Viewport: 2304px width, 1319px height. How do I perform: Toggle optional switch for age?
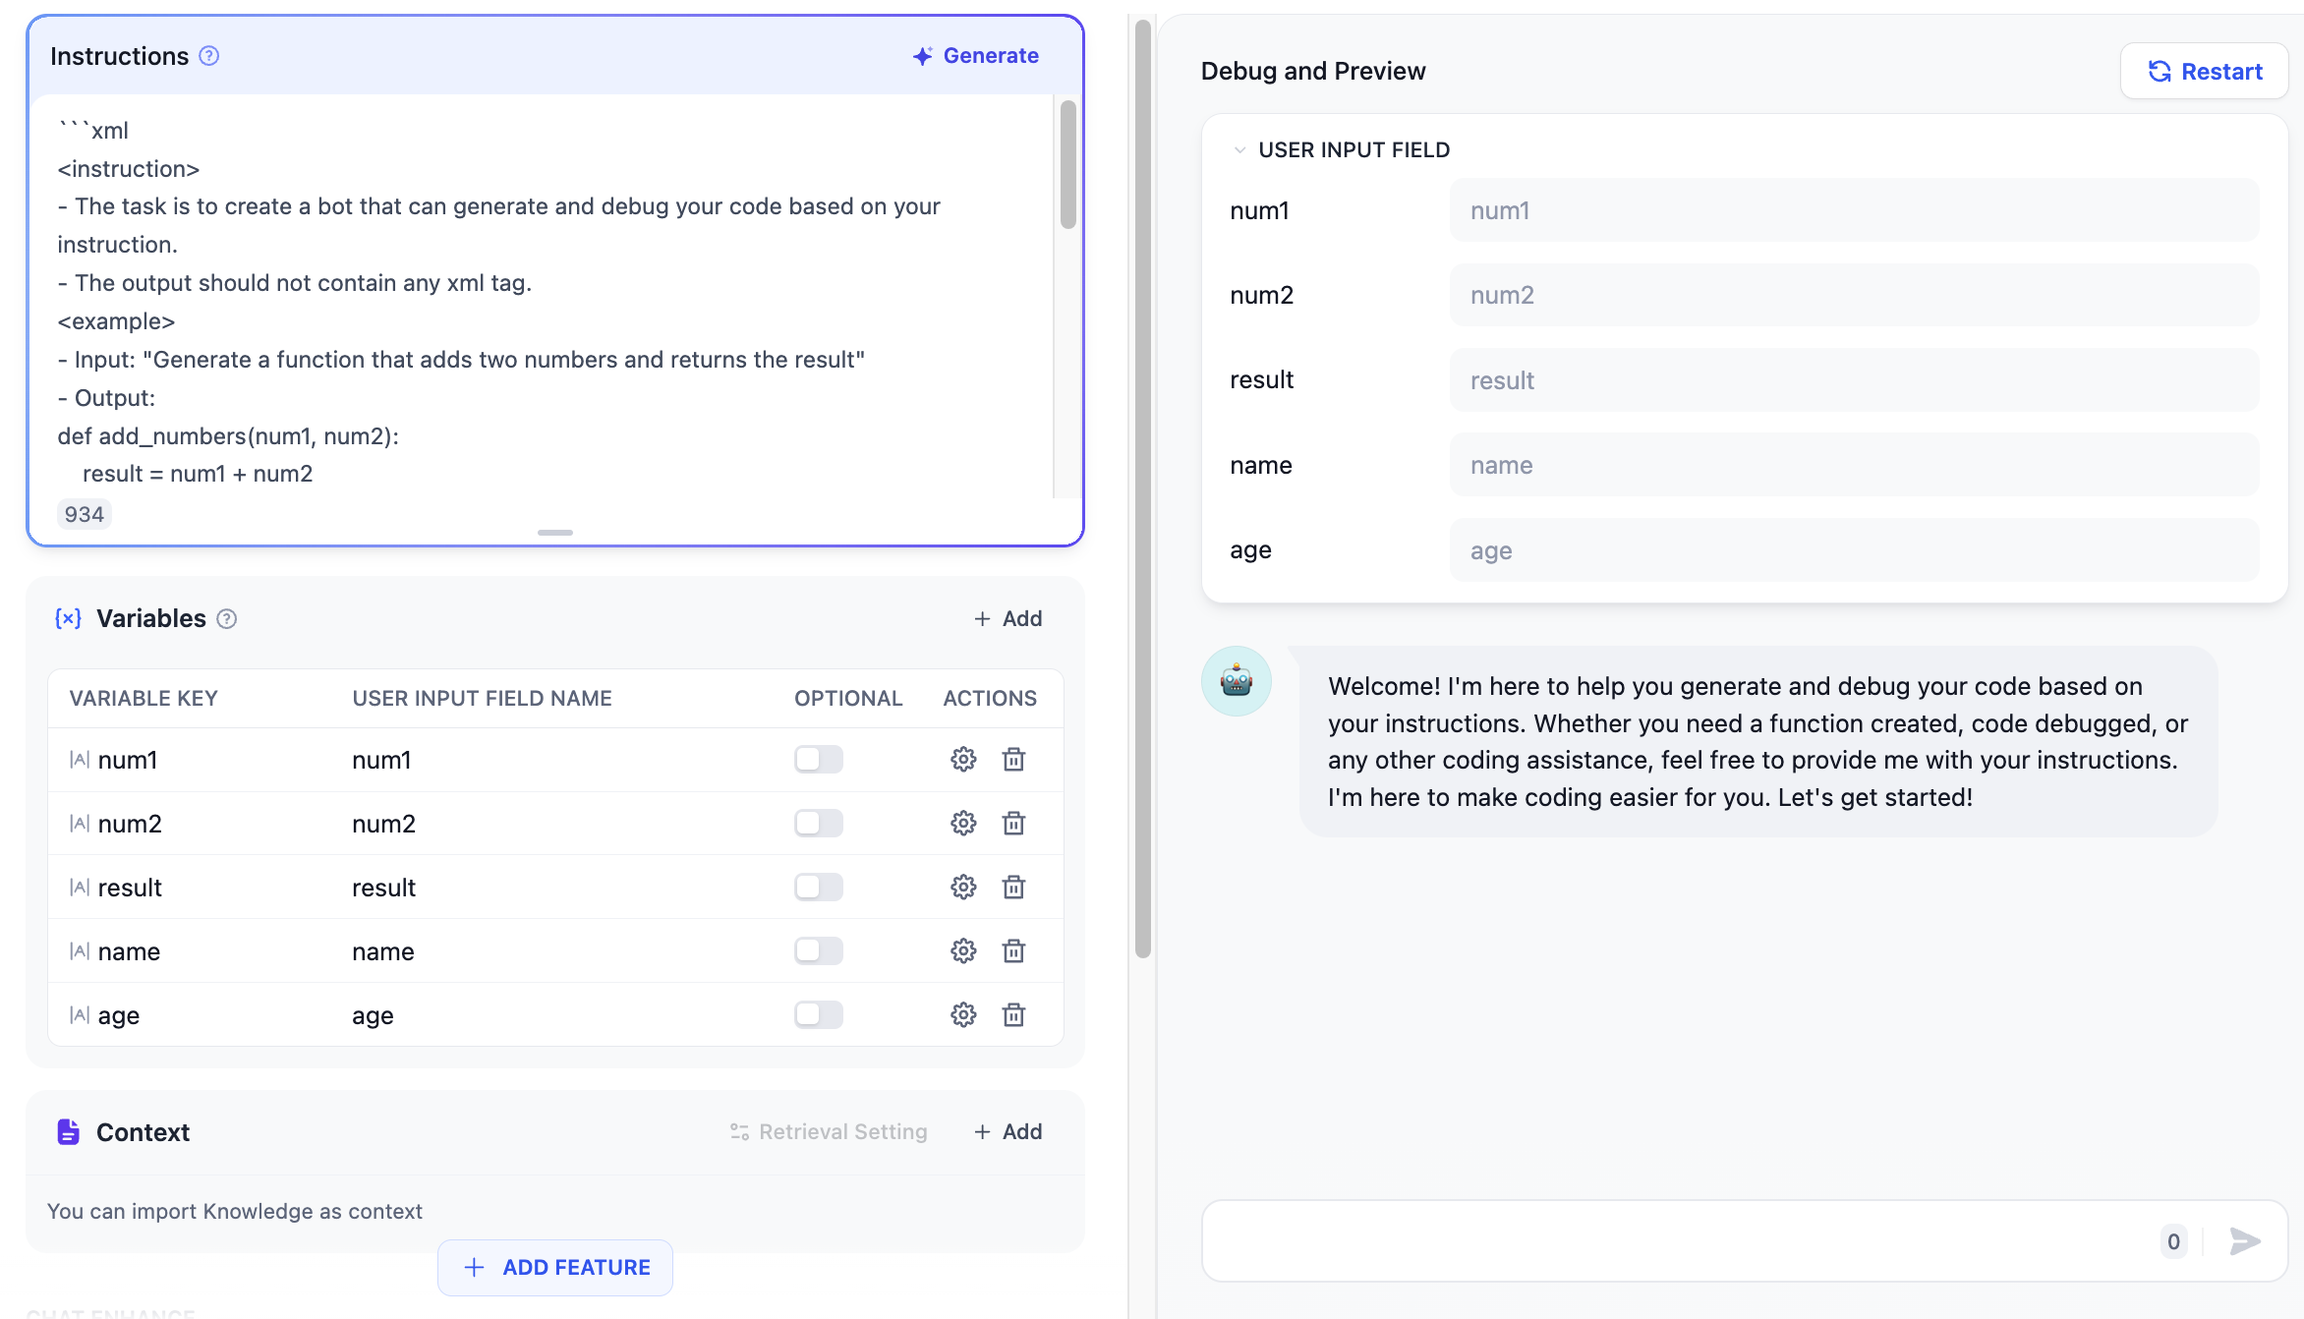coord(819,1015)
